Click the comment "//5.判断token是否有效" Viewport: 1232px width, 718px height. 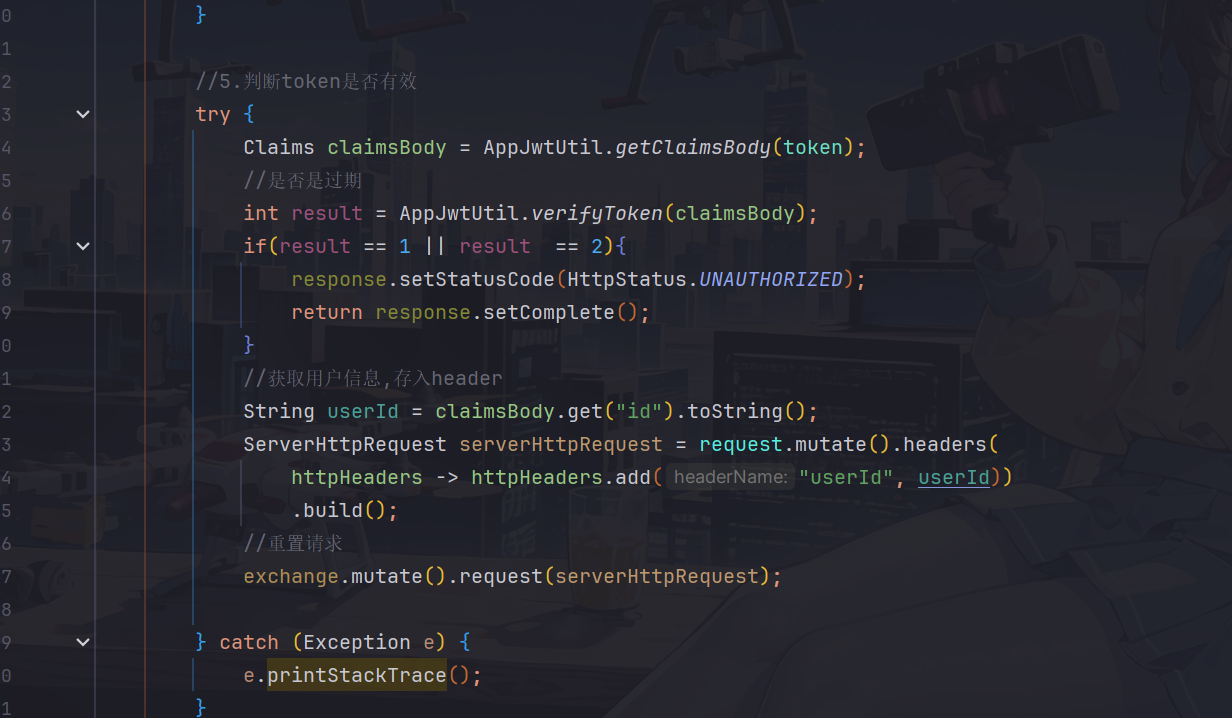(306, 81)
